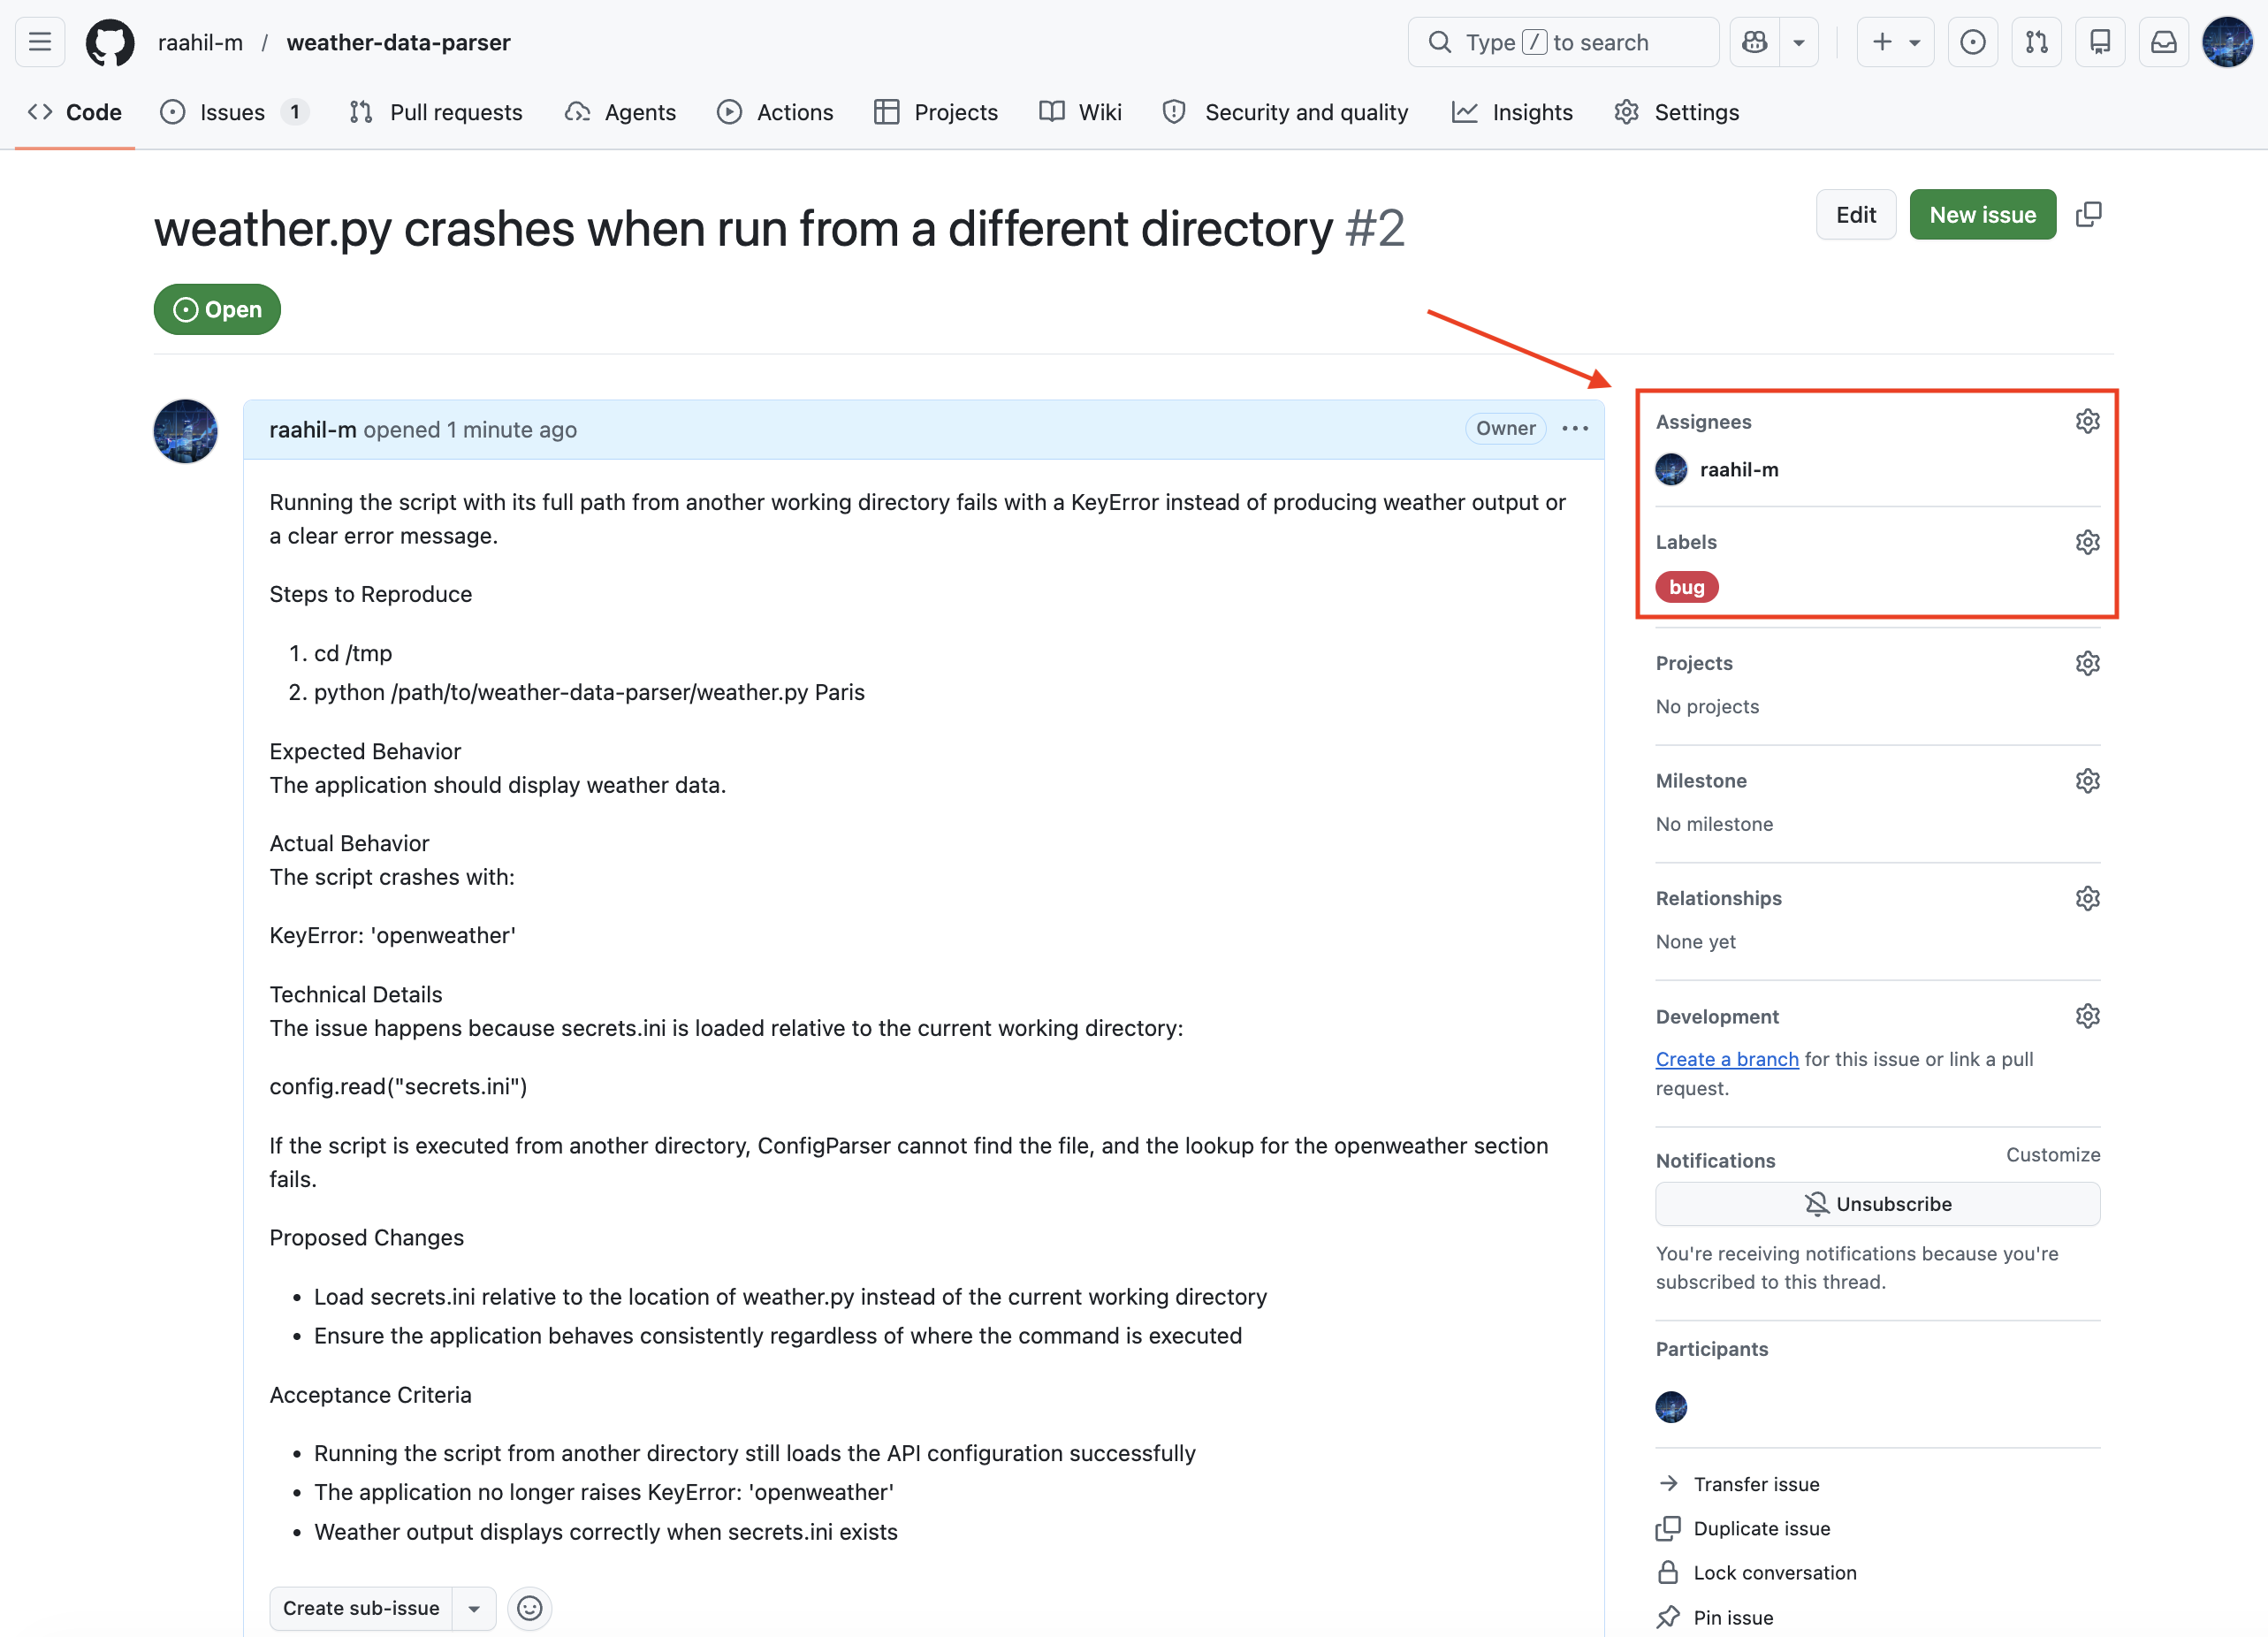Open repositories icon in the header
The height and width of the screenshot is (1637, 2268).
tap(2100, 42)
